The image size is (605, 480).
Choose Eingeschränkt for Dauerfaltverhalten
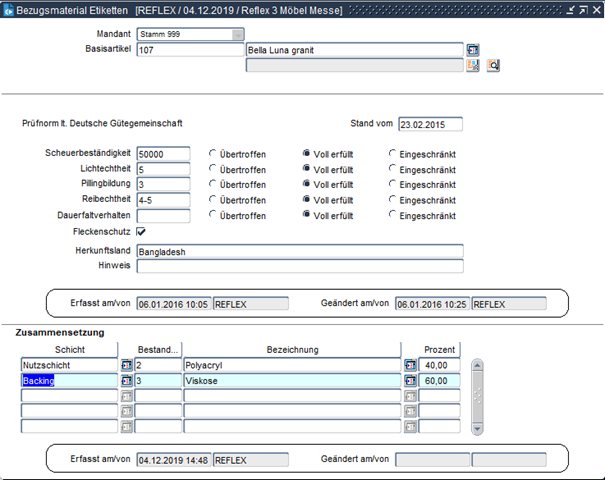tap(393, 216)
